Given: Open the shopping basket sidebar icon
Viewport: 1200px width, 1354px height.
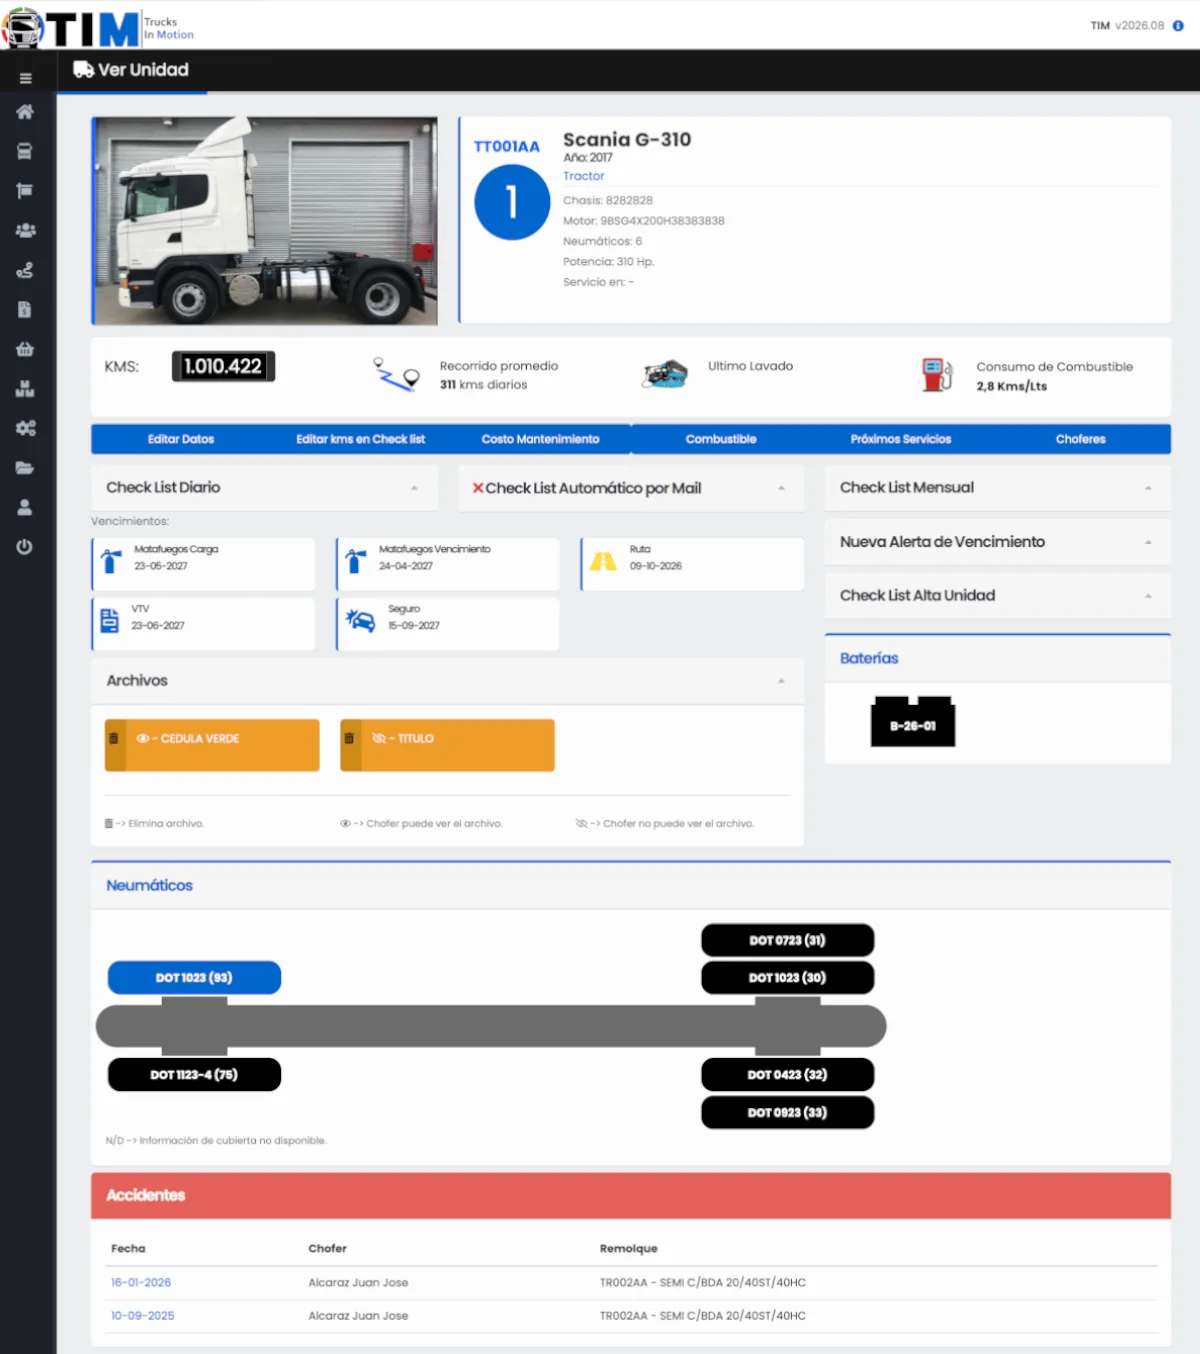Looking at the screenshot, I should coord(25,349).
